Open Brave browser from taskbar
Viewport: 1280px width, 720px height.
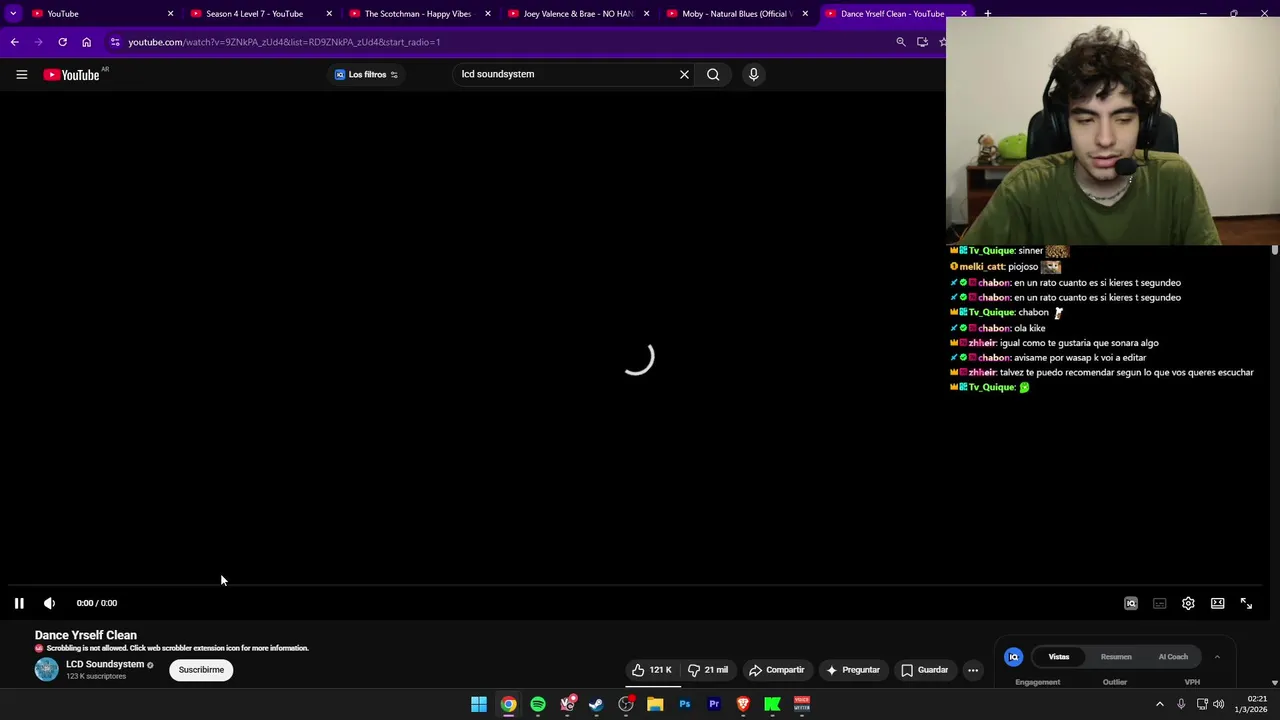pos(743,704)
